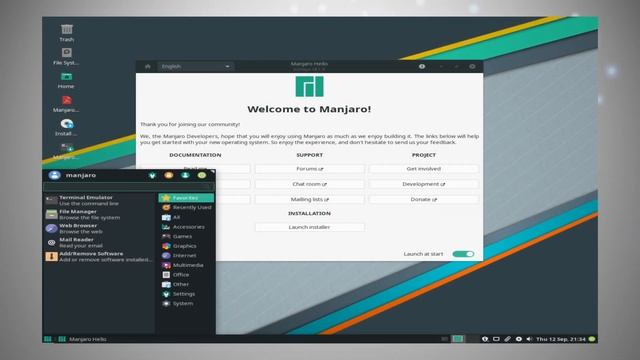Launch Terminal Emulator from favorites
Screen dimensions: 640x360
(x=99, y=200)
